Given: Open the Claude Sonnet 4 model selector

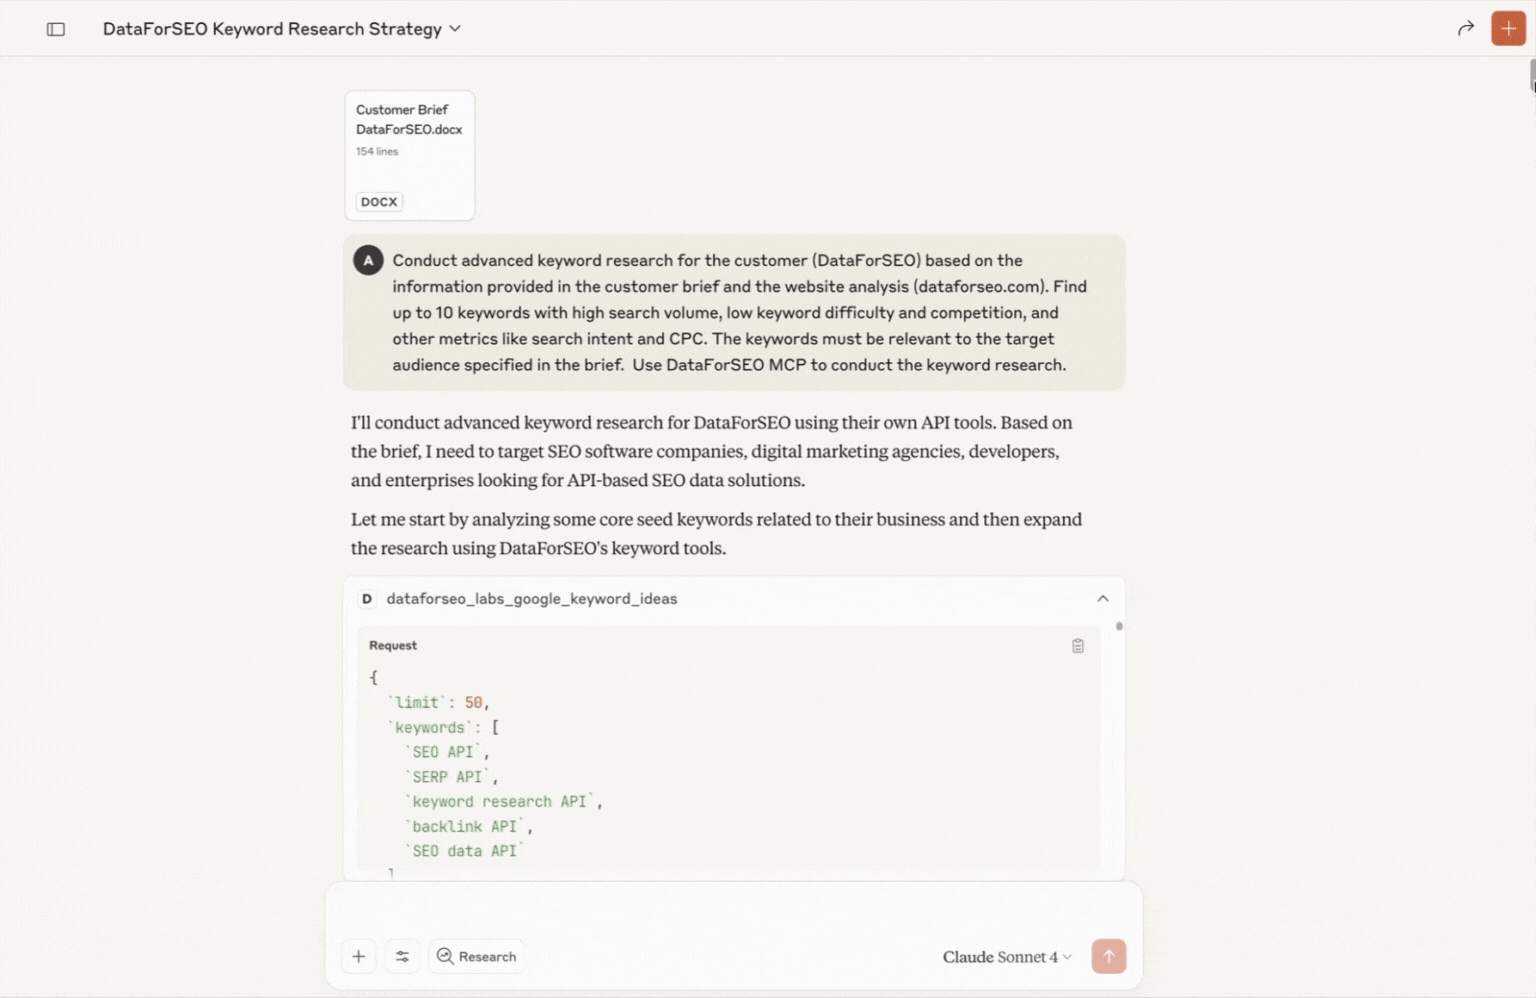Looking at the screenshot, I should pyautogui.click(x=1007, y=957).
